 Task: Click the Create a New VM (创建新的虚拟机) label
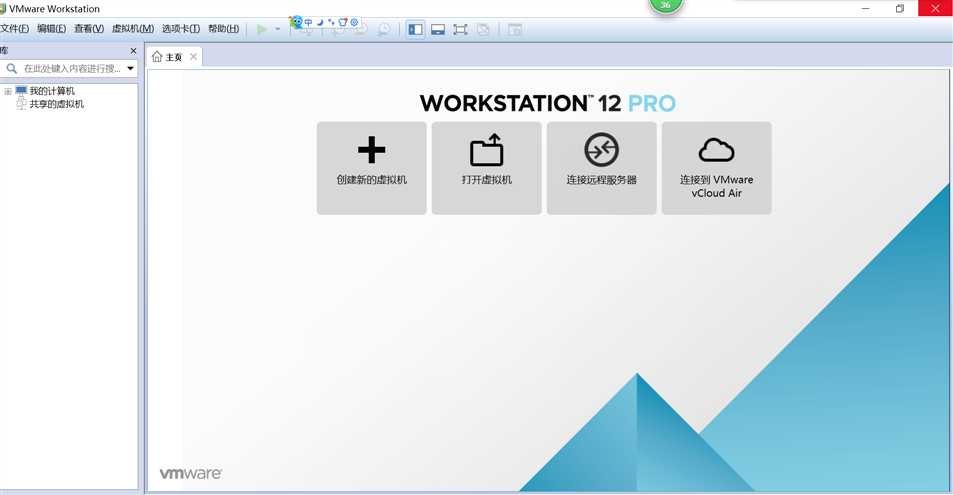click(371, 179)
